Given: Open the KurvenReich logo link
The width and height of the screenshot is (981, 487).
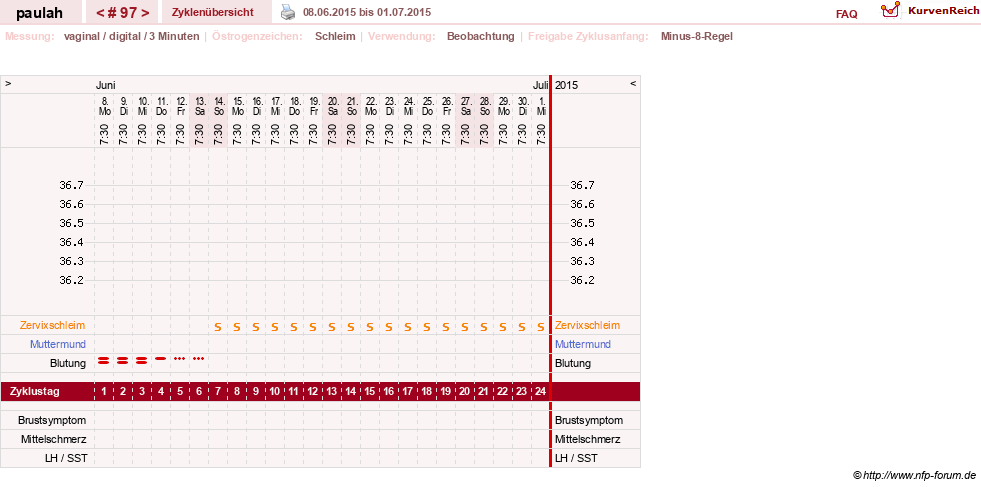Looking at the screenshot, I should [930, 11].
